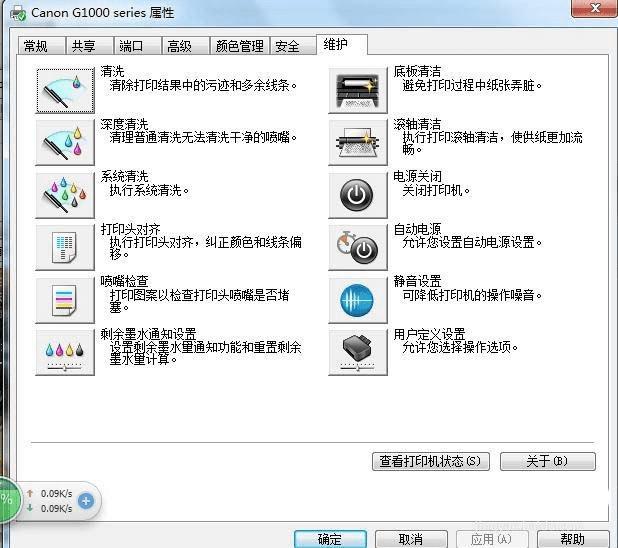Run 喷嘴检查 nozzle check icon
Screen dimensions: 618x548
pyautogui.click(x=65, y=300)
